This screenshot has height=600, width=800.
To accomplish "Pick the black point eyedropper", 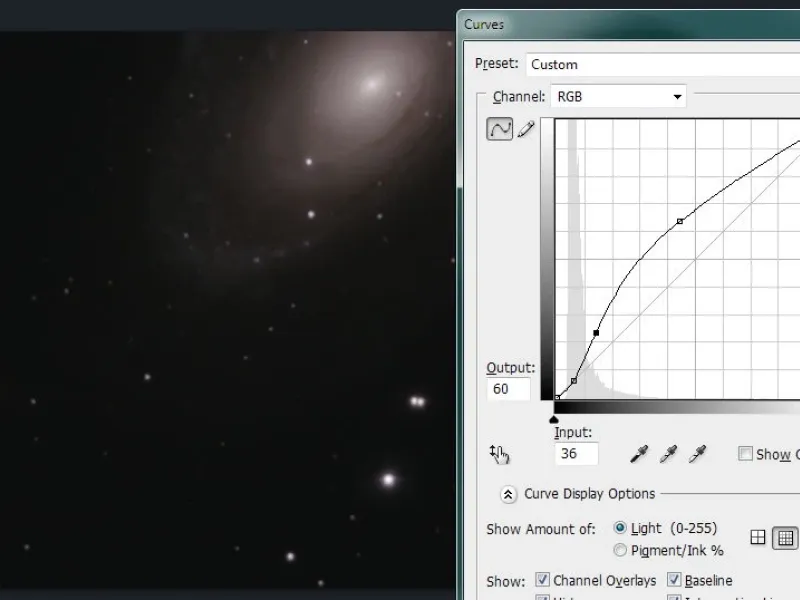I will pyautogui.click(x=638, y=455).
